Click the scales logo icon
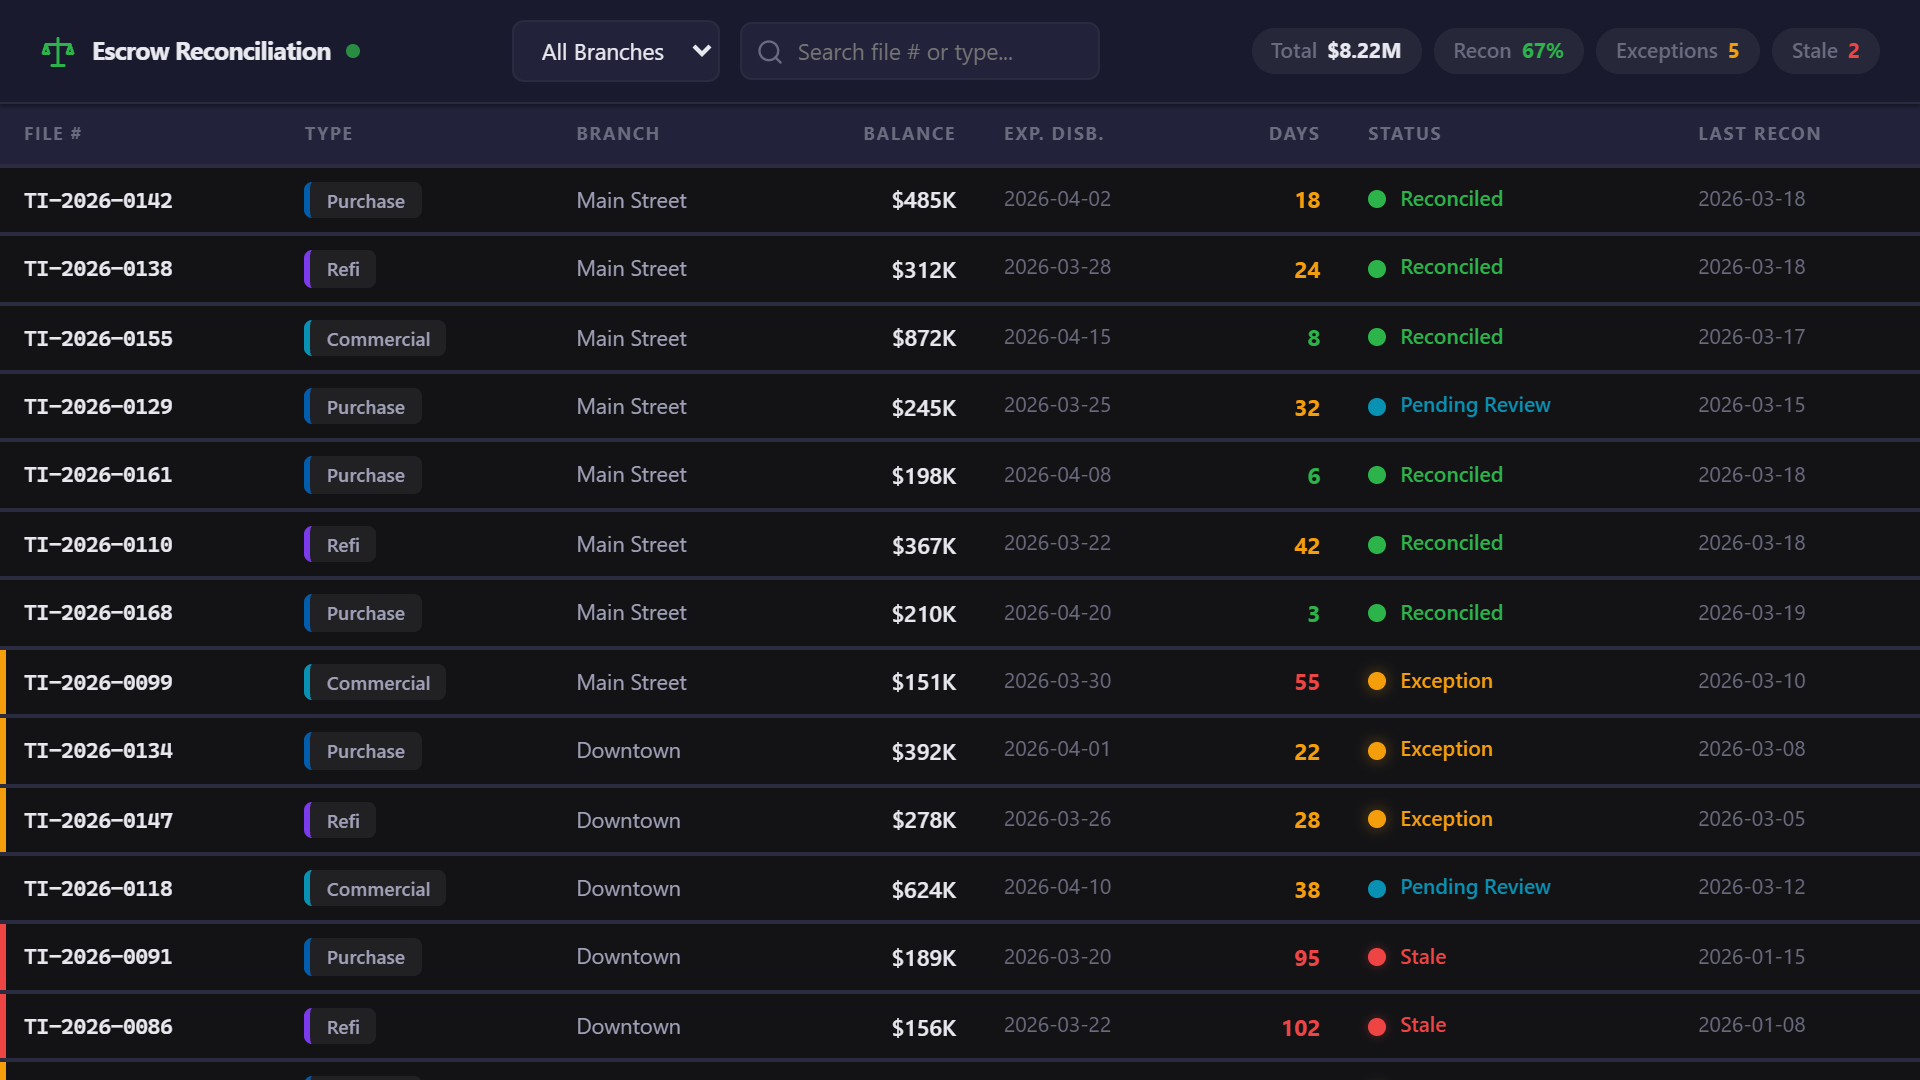 57,51
